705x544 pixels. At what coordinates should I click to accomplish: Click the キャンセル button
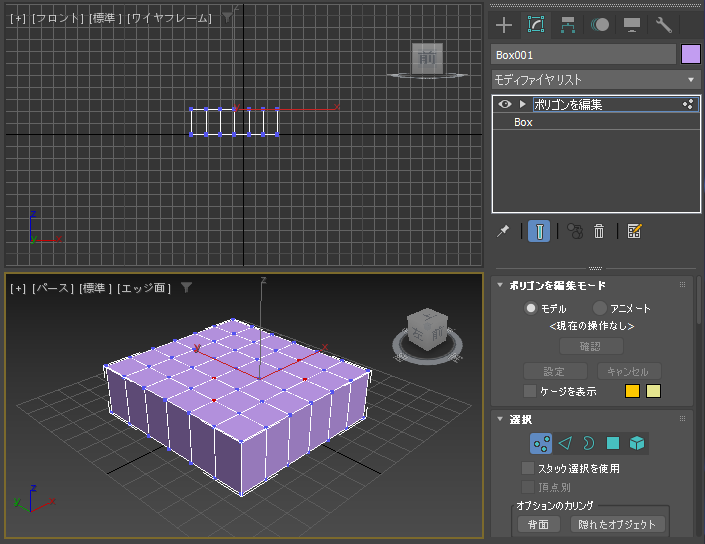tap(629, 371)
